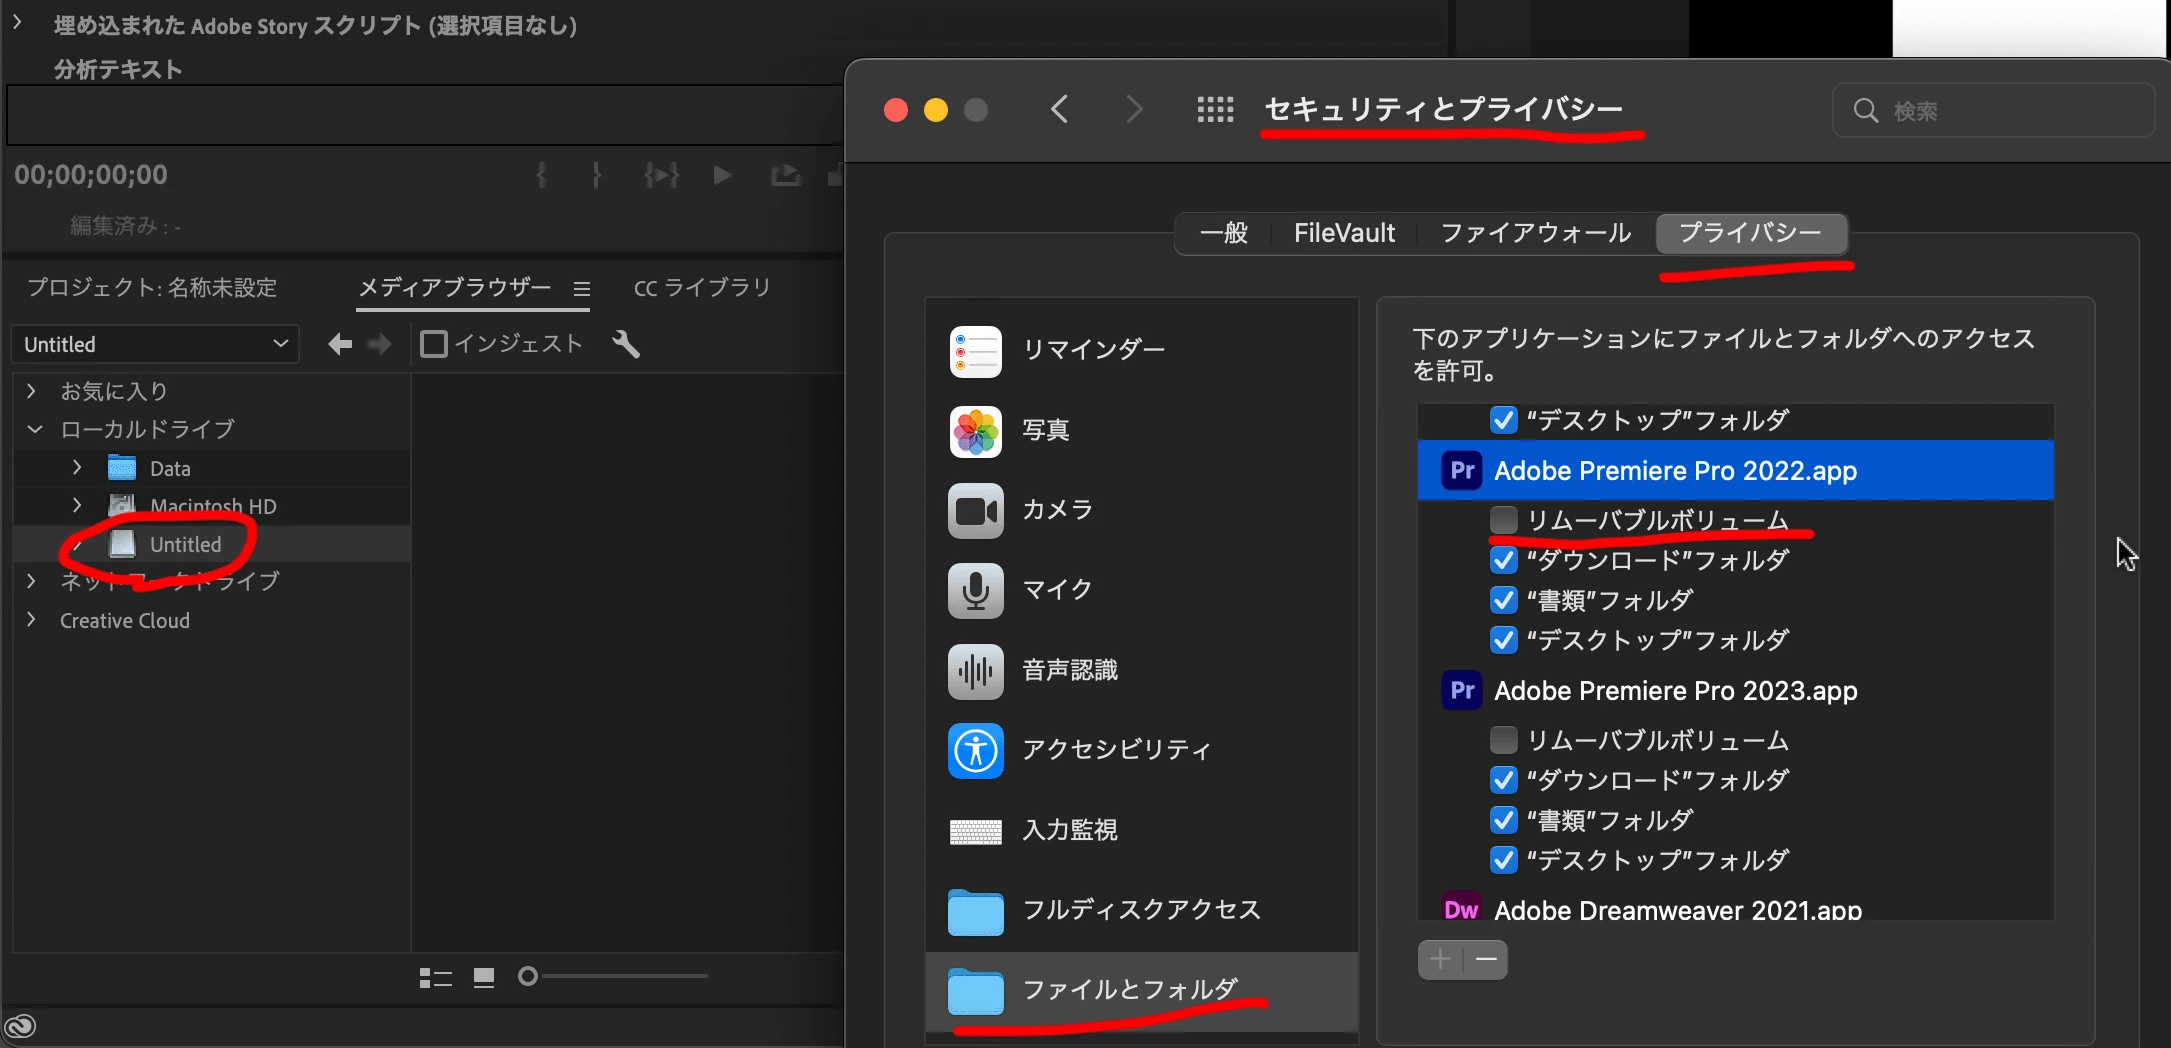The width and height of the screenshot is (2171, 1048).
Task: Toggle Desktop folder for Premiere Pro 2022
Action: pos(1503,640)
